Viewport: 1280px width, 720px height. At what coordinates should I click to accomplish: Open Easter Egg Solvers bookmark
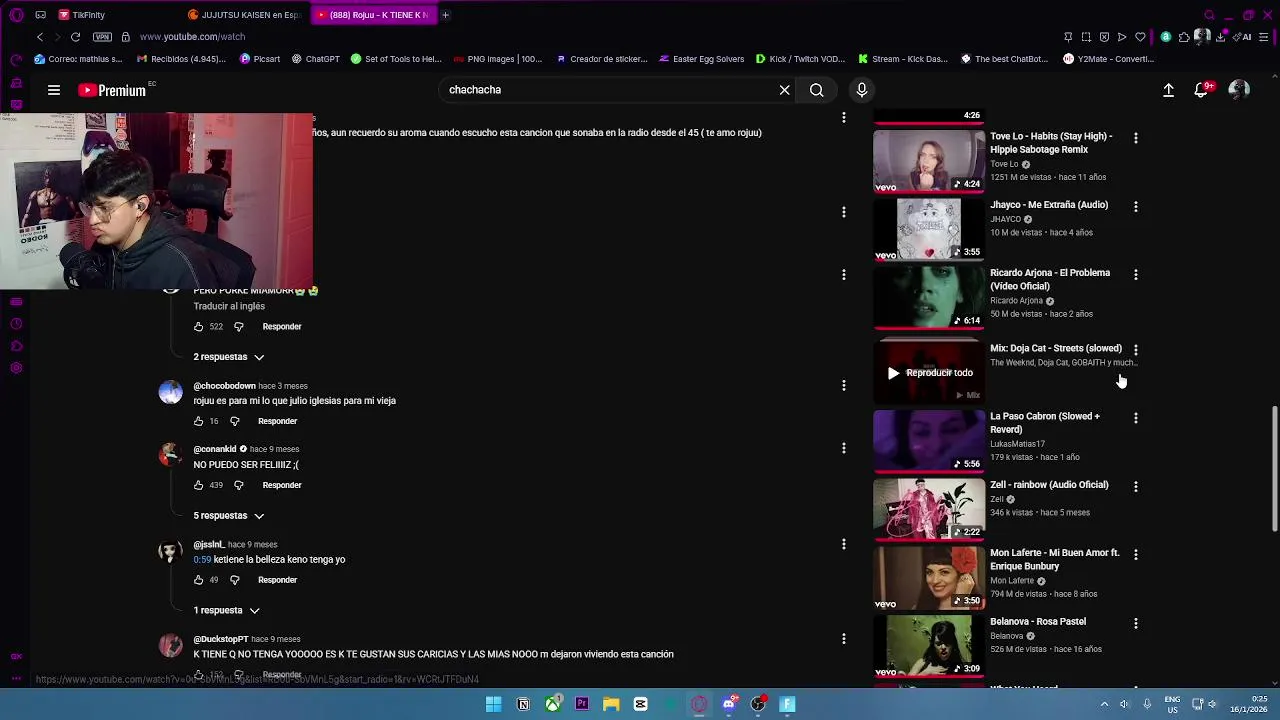point(701,59)
